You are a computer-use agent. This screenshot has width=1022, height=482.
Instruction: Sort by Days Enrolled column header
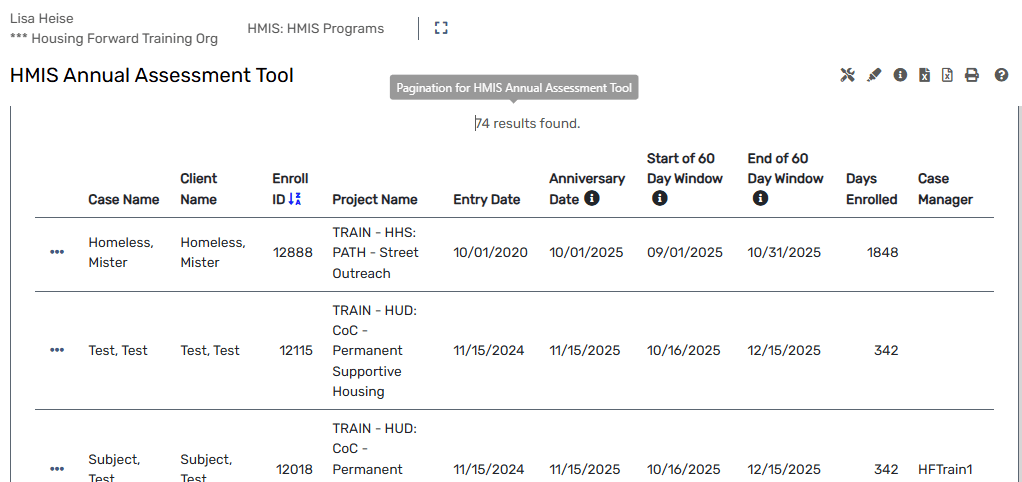[x=871, y=189]
